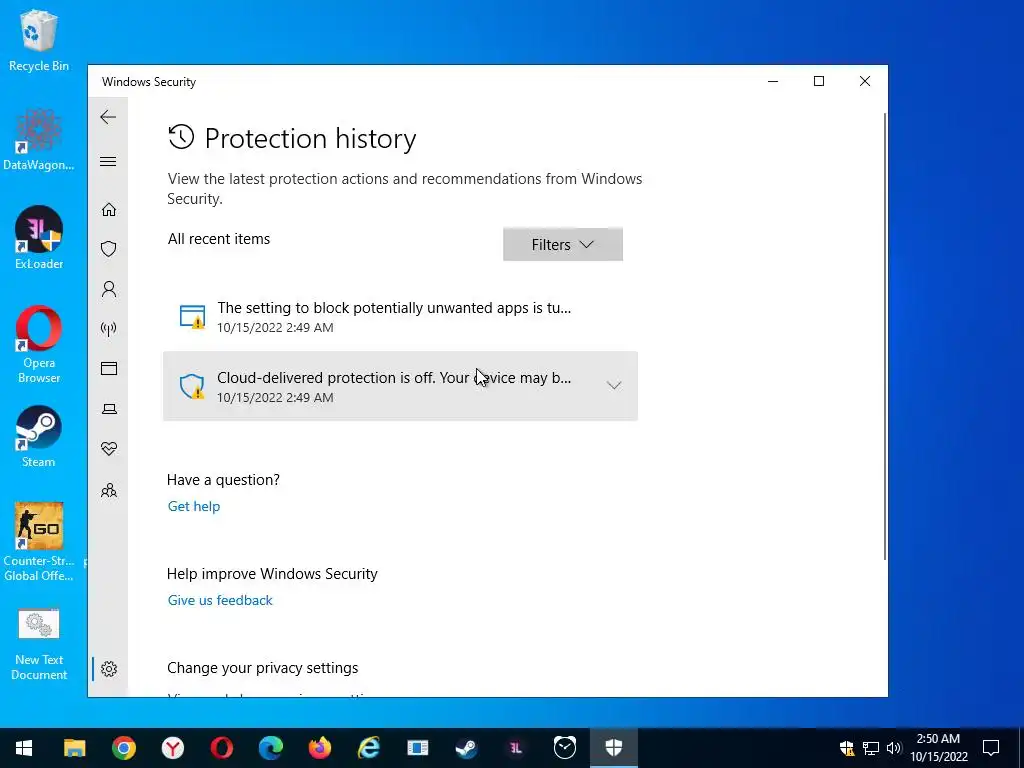Open the notification Action Center icon

click(x=991, y=748)
